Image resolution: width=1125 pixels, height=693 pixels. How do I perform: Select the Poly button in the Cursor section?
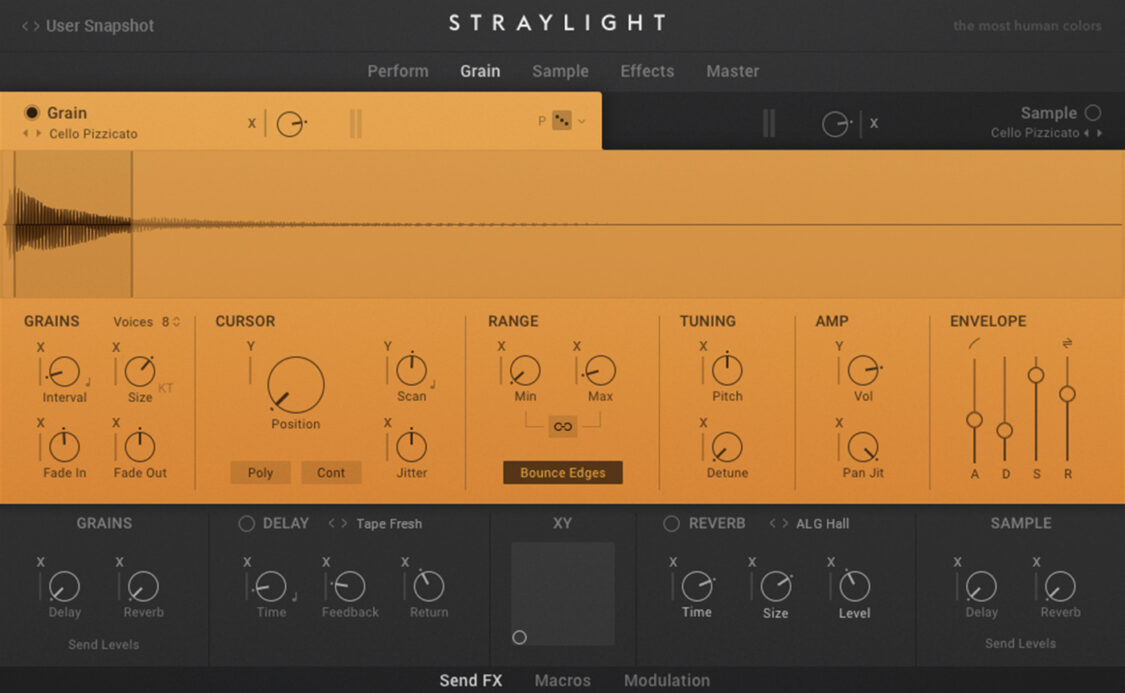[x=260, y=472]
